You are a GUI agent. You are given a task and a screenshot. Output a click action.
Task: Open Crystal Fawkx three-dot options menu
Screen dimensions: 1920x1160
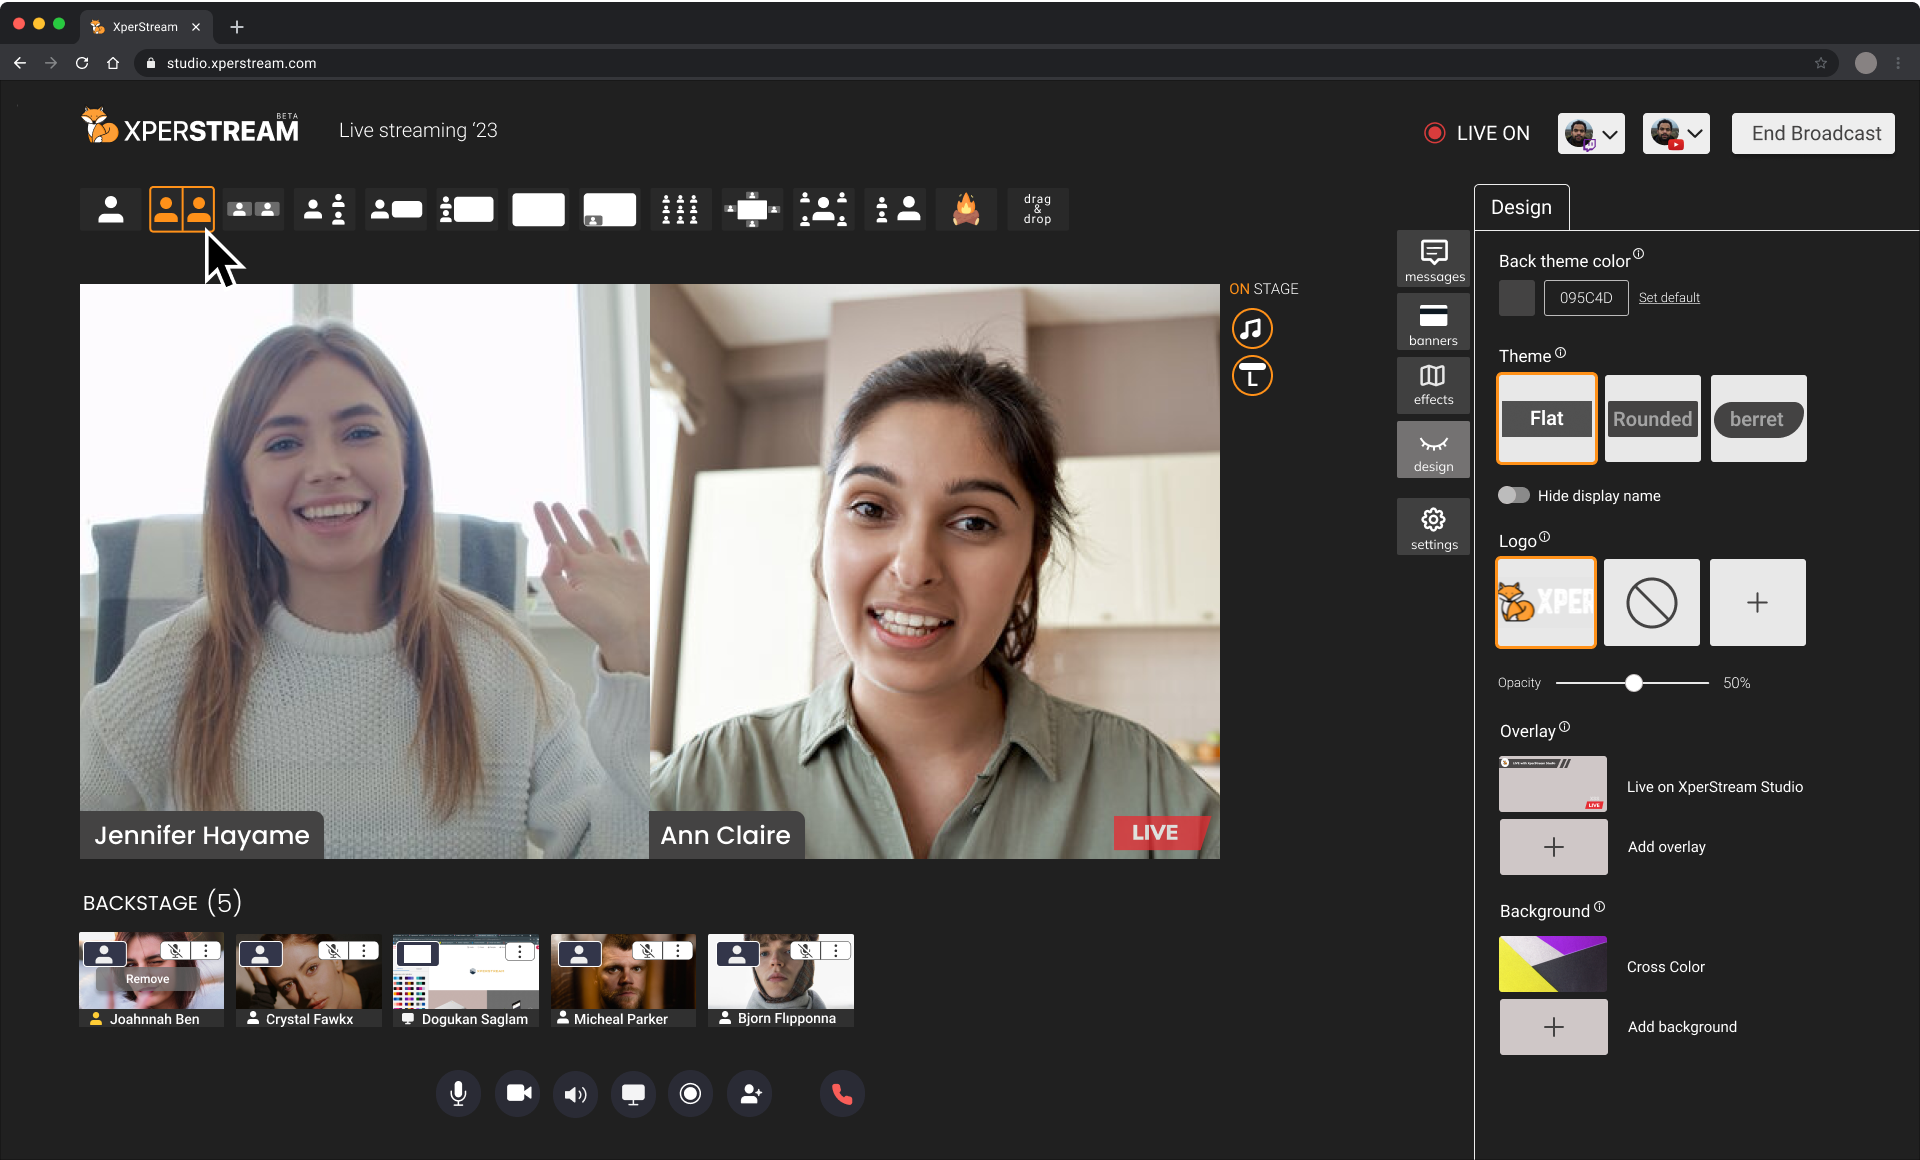point(364,951)
